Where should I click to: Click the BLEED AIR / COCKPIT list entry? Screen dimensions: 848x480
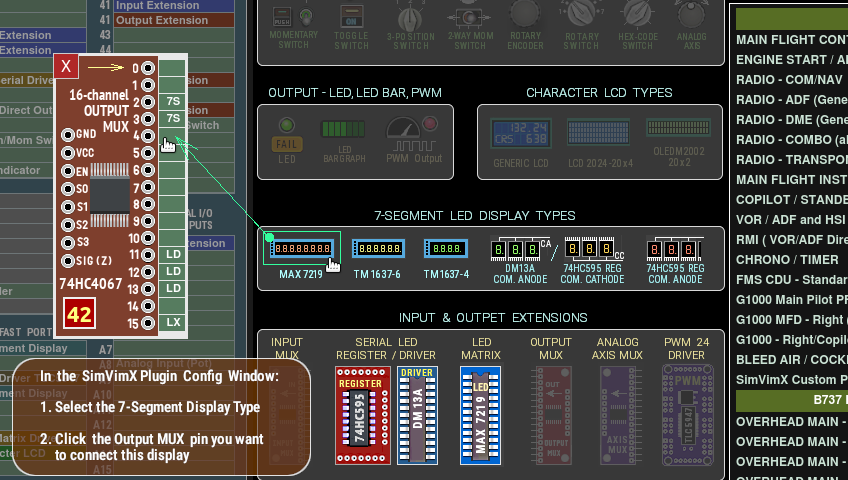click(789, 359)
